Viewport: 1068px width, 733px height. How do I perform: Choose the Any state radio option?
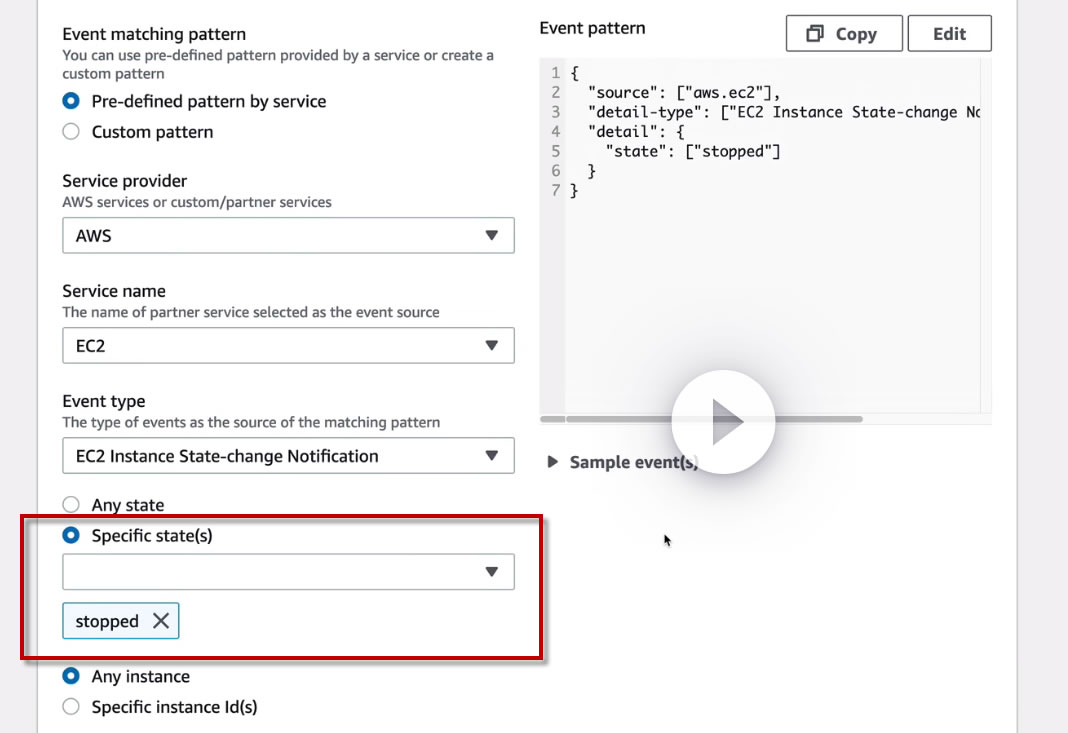click(x=71, y=505)
